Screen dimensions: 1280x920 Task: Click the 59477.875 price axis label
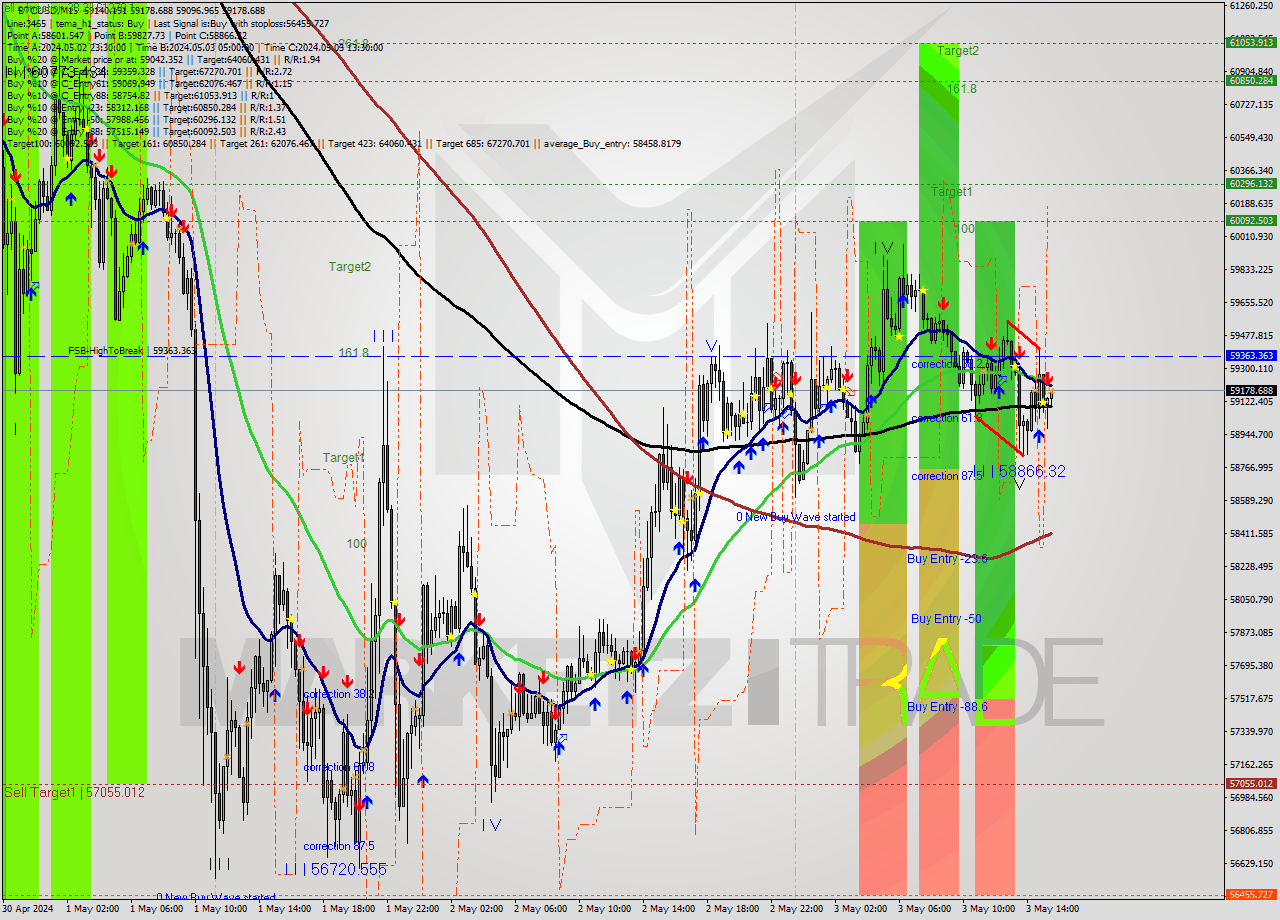pyautogui.click(x=1251, y=335)
